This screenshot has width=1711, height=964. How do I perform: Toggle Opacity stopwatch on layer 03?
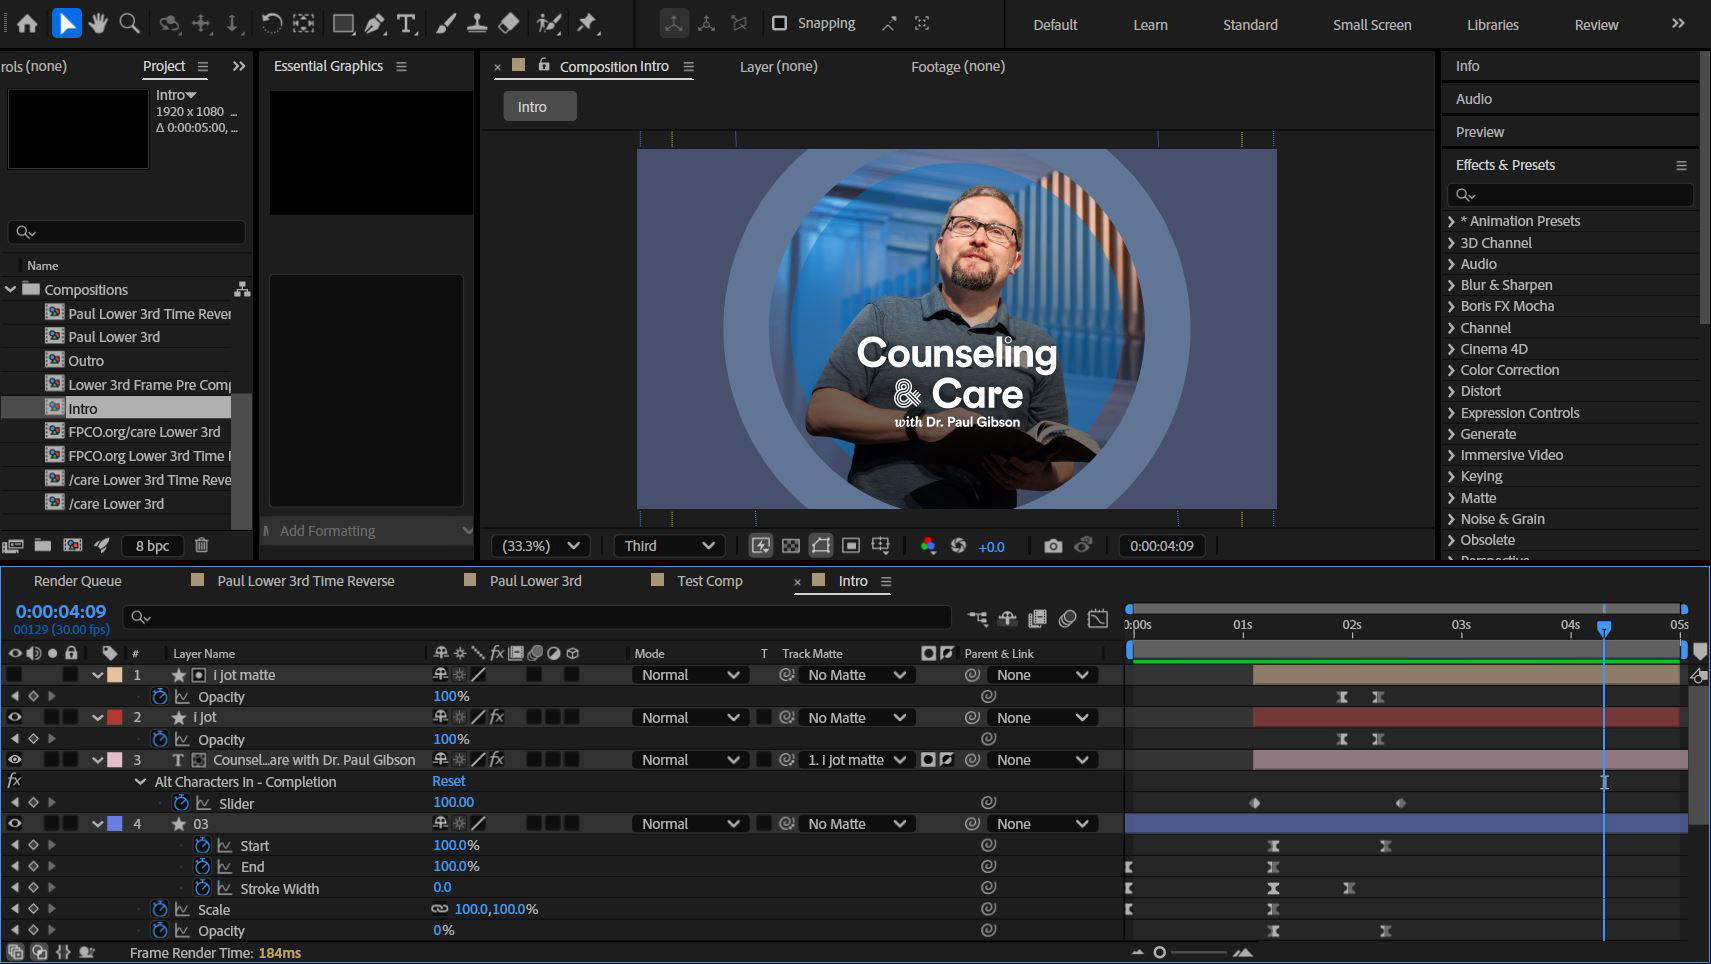(159, 930)
